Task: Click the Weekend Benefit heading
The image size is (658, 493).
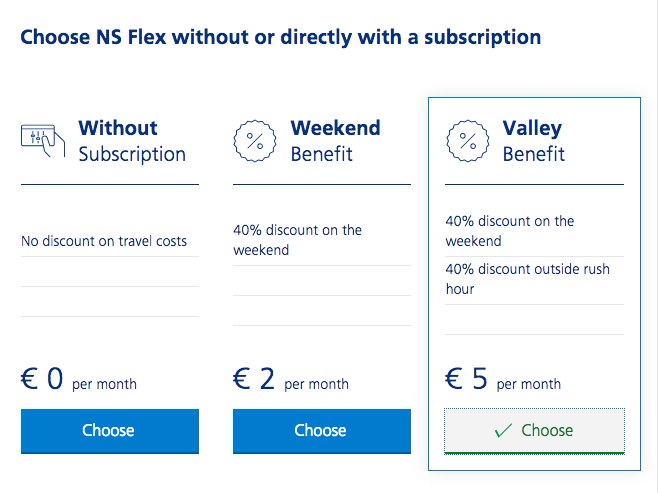Action: coord(335,141)
